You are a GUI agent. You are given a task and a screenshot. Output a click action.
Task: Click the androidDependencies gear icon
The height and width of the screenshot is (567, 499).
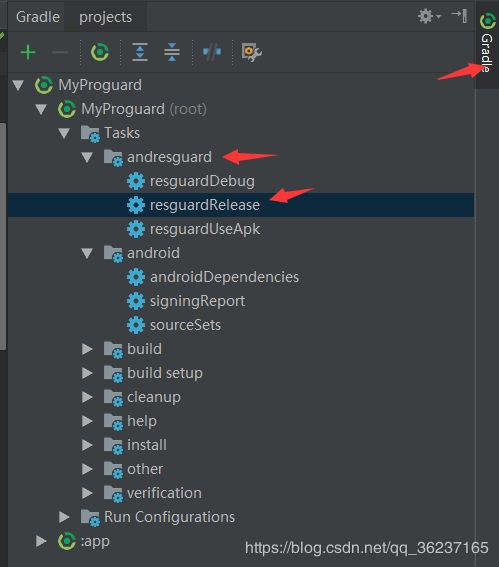point(136,277)
